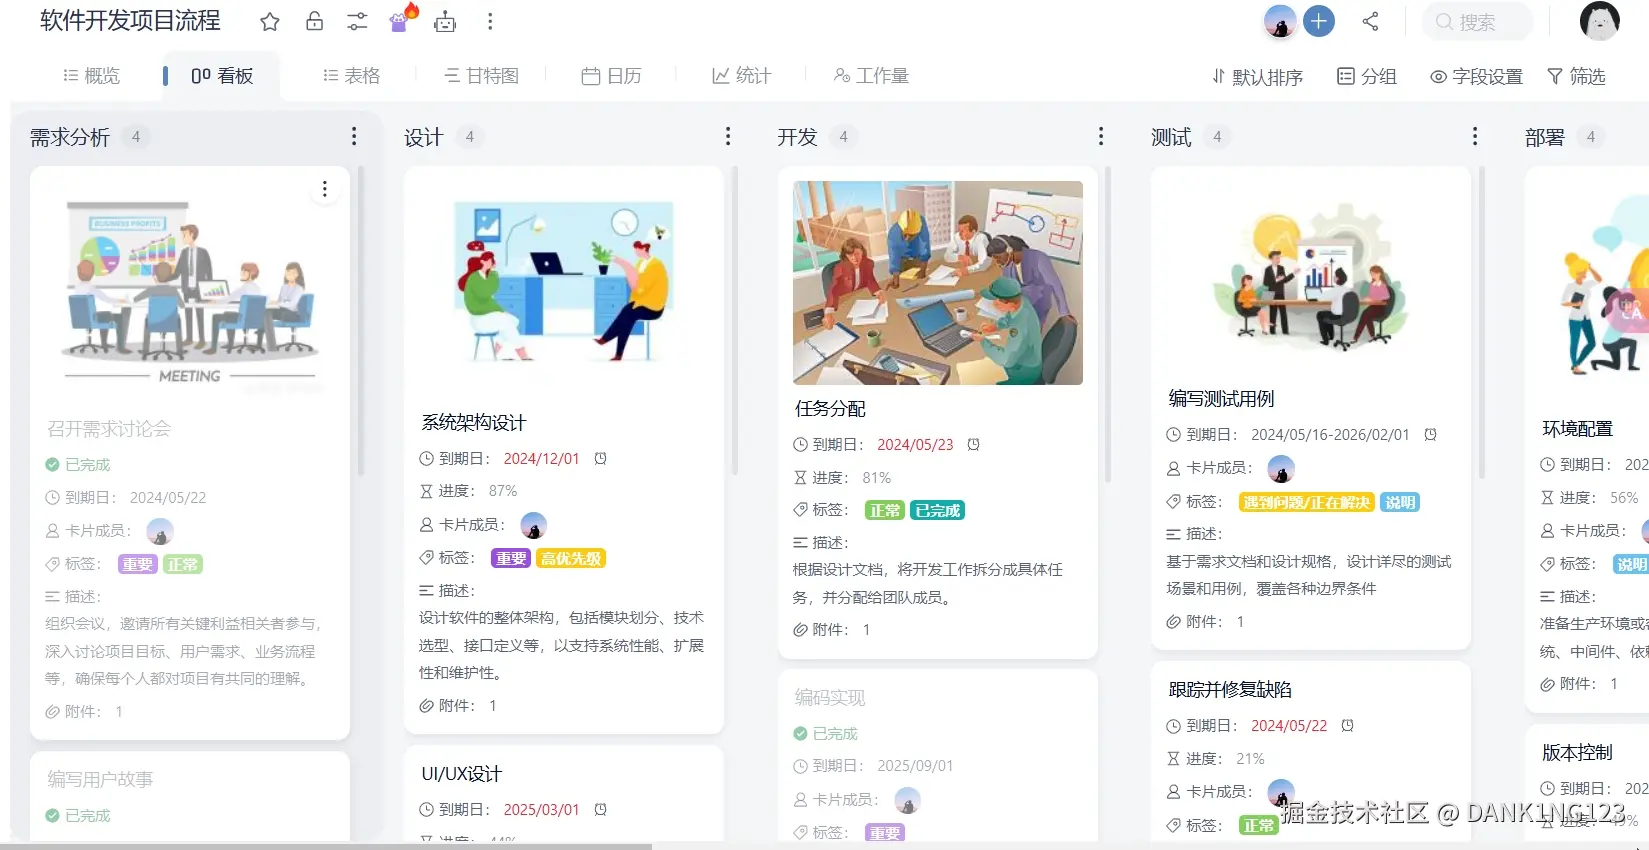Open 测试 column options menu
Image resolution: width=1649 pixels, height=850 pixels.
[1475, 136]
